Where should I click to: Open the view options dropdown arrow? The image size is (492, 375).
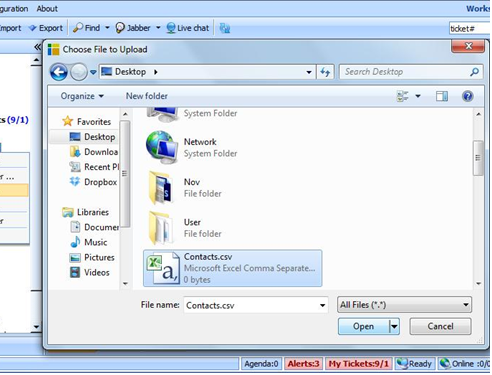tap(418, 96)
